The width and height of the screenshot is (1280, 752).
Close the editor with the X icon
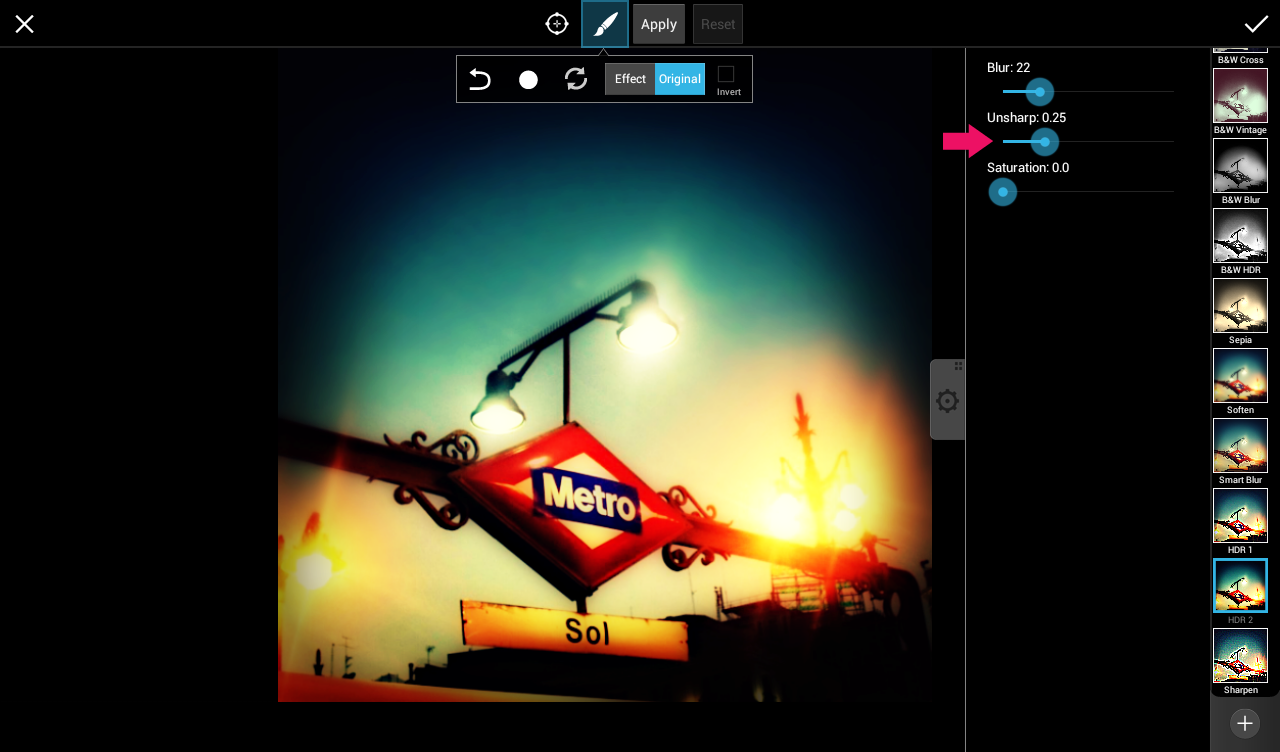[x=24, y=24]
